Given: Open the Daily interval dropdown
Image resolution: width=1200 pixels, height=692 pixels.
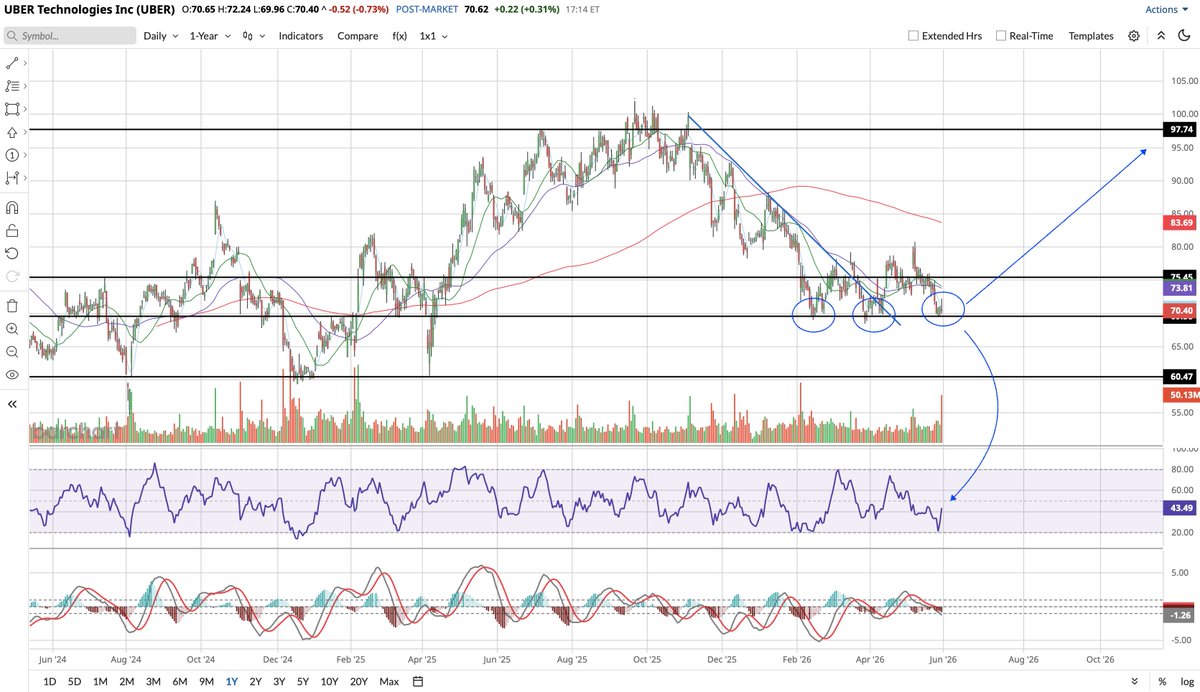Looking at the screenshot, I should [x=161, y=35].
